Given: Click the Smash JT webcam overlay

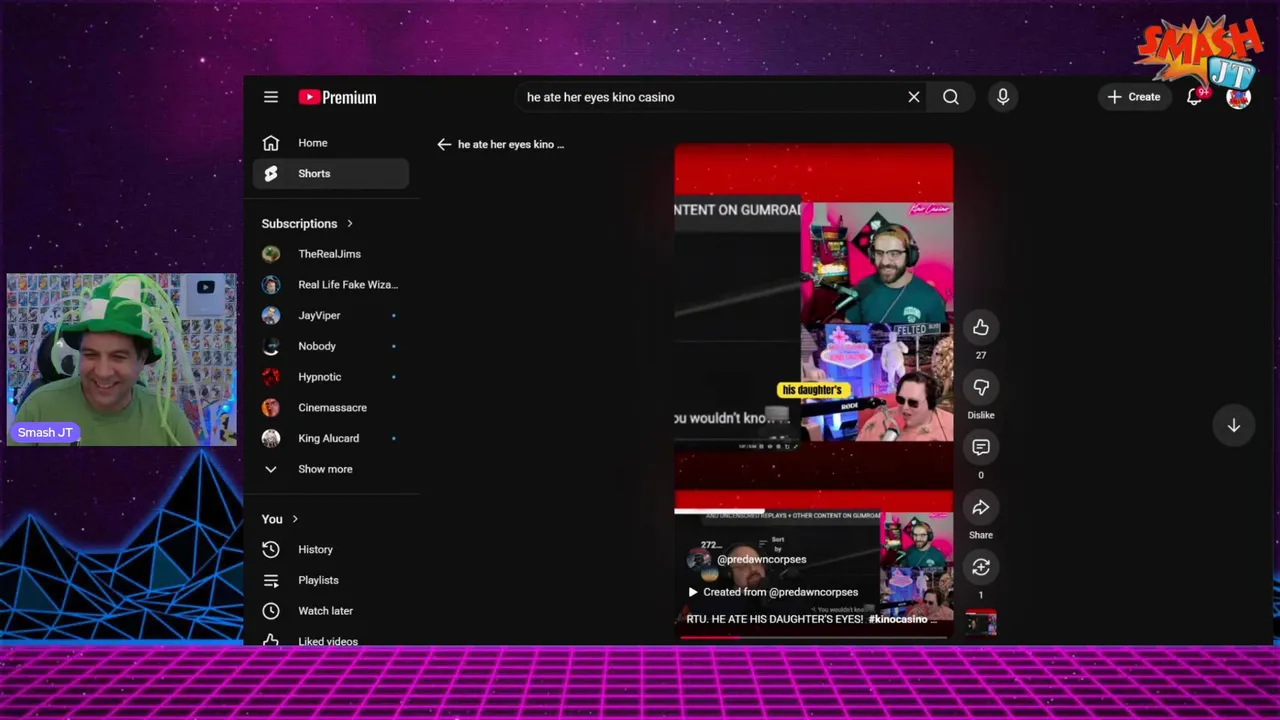Looking at the screenshot, I should pyautogui.click(x=122, y=360).
